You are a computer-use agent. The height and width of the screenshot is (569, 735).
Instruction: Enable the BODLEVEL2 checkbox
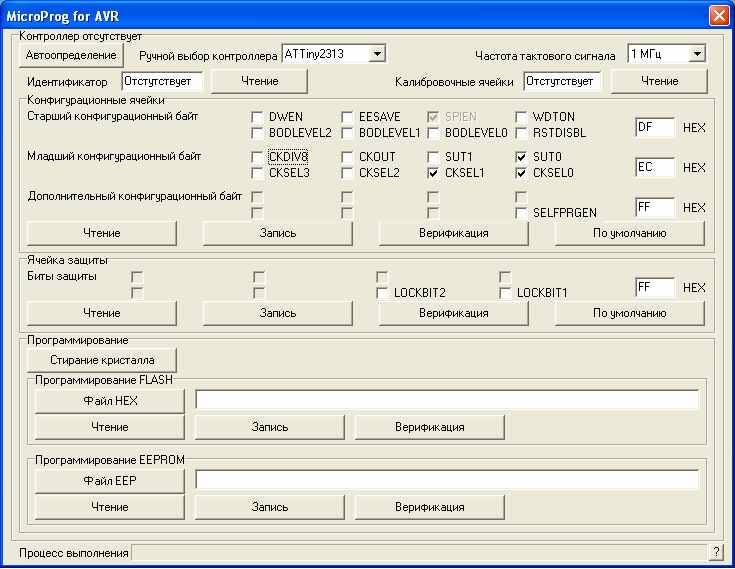click(x=257, y=133)
